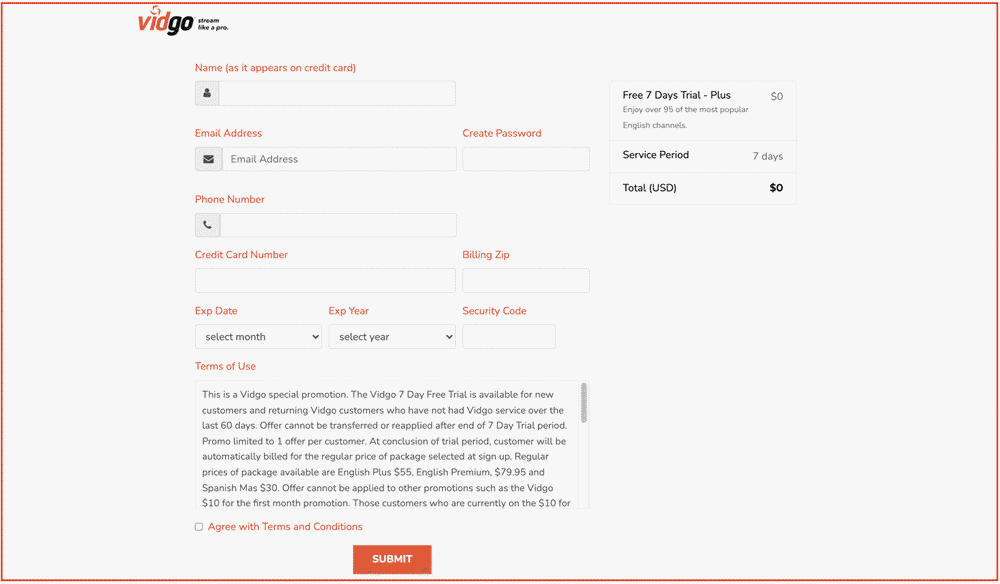The image size is (1000, 584).
Task: Open the select month dropdown
Action: click(258, 337)
